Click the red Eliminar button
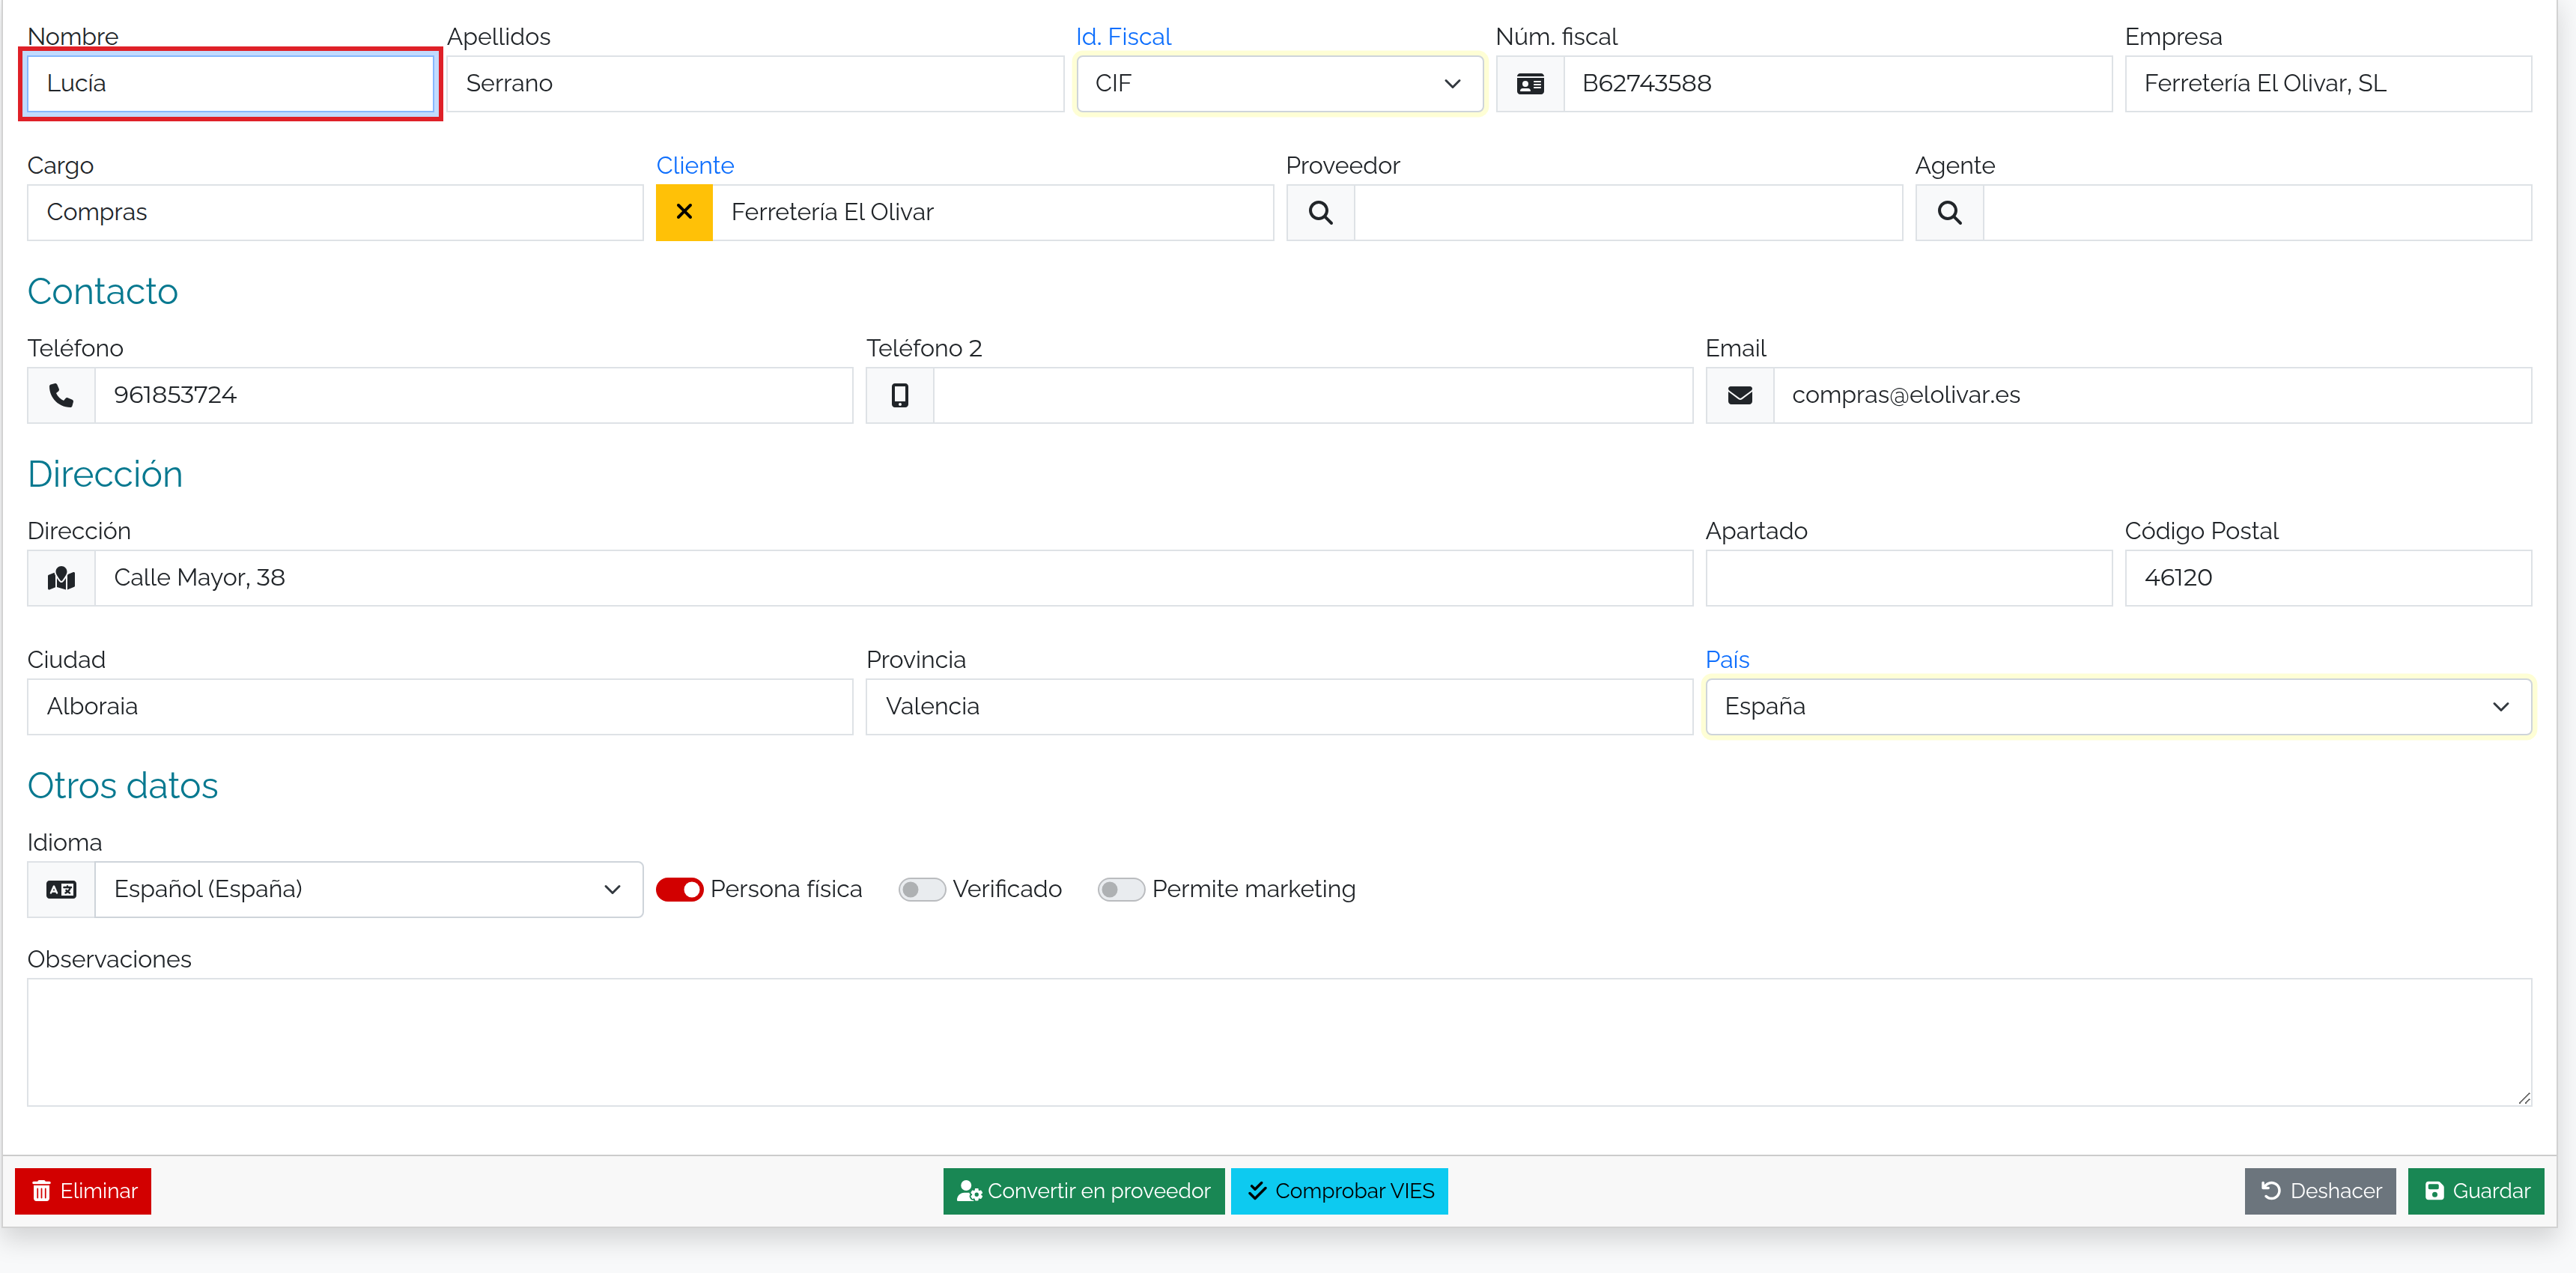The height and width of the screenshot is (1273, 2576). pos(83,1191)
